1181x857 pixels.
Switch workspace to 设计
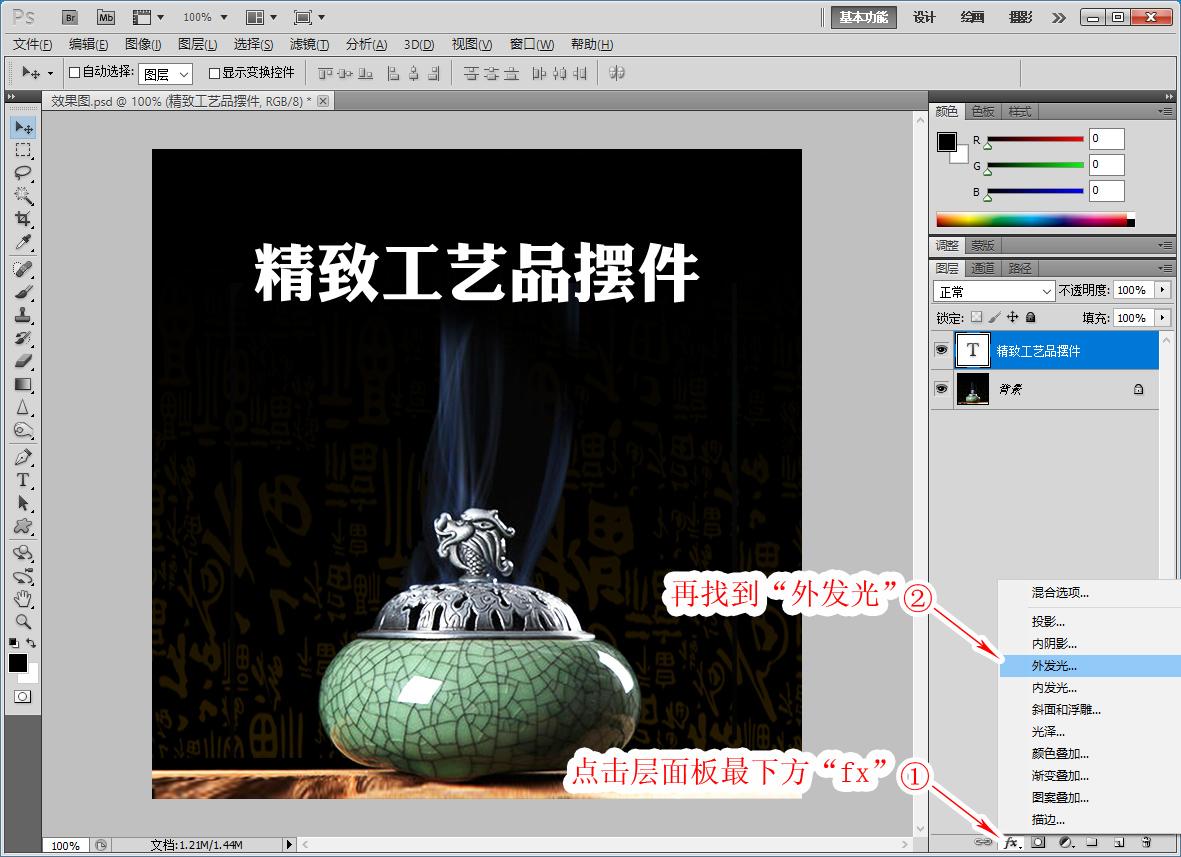(922, 17)
